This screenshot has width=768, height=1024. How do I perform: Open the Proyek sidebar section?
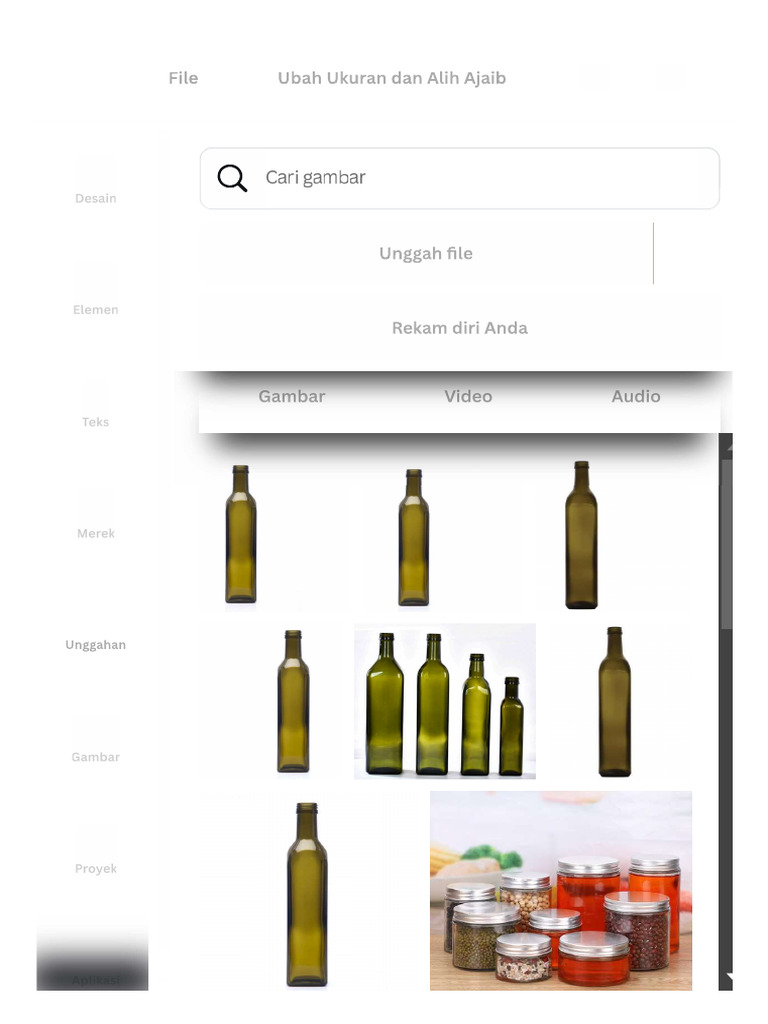[x=95, y=852]
